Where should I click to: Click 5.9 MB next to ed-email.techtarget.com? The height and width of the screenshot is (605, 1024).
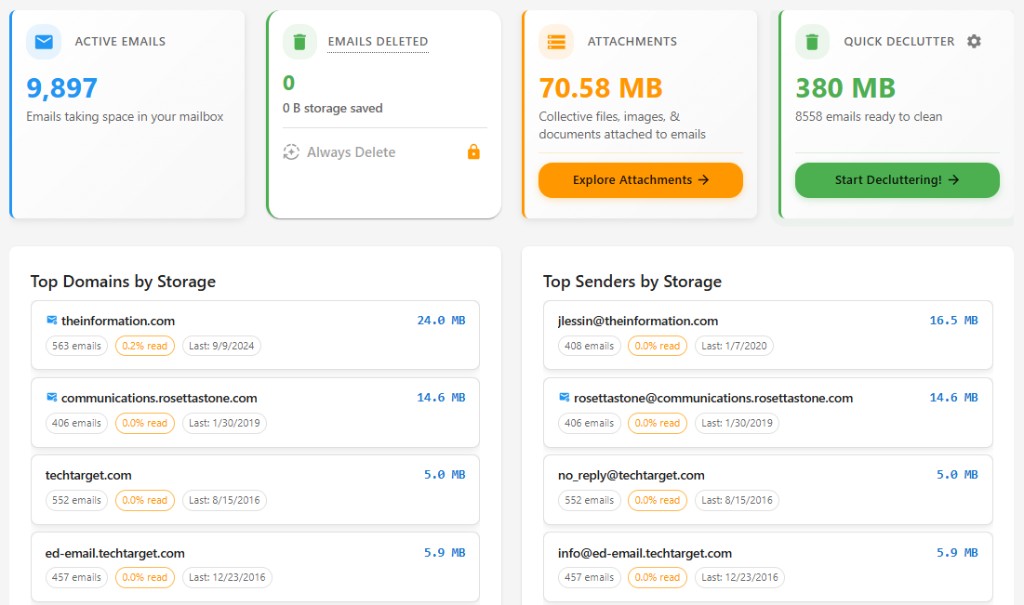pos(444,551)
